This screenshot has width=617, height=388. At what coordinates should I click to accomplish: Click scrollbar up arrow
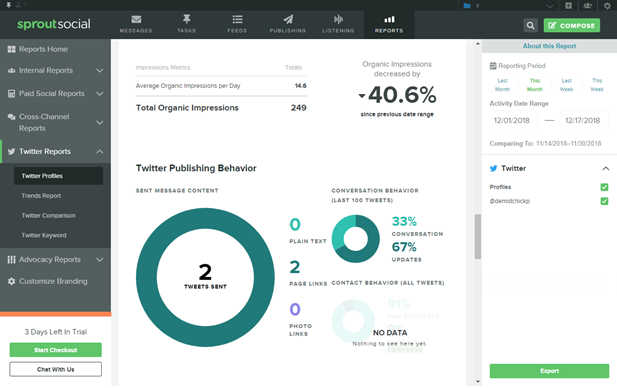pyautogui.click(x=478, y=44)
